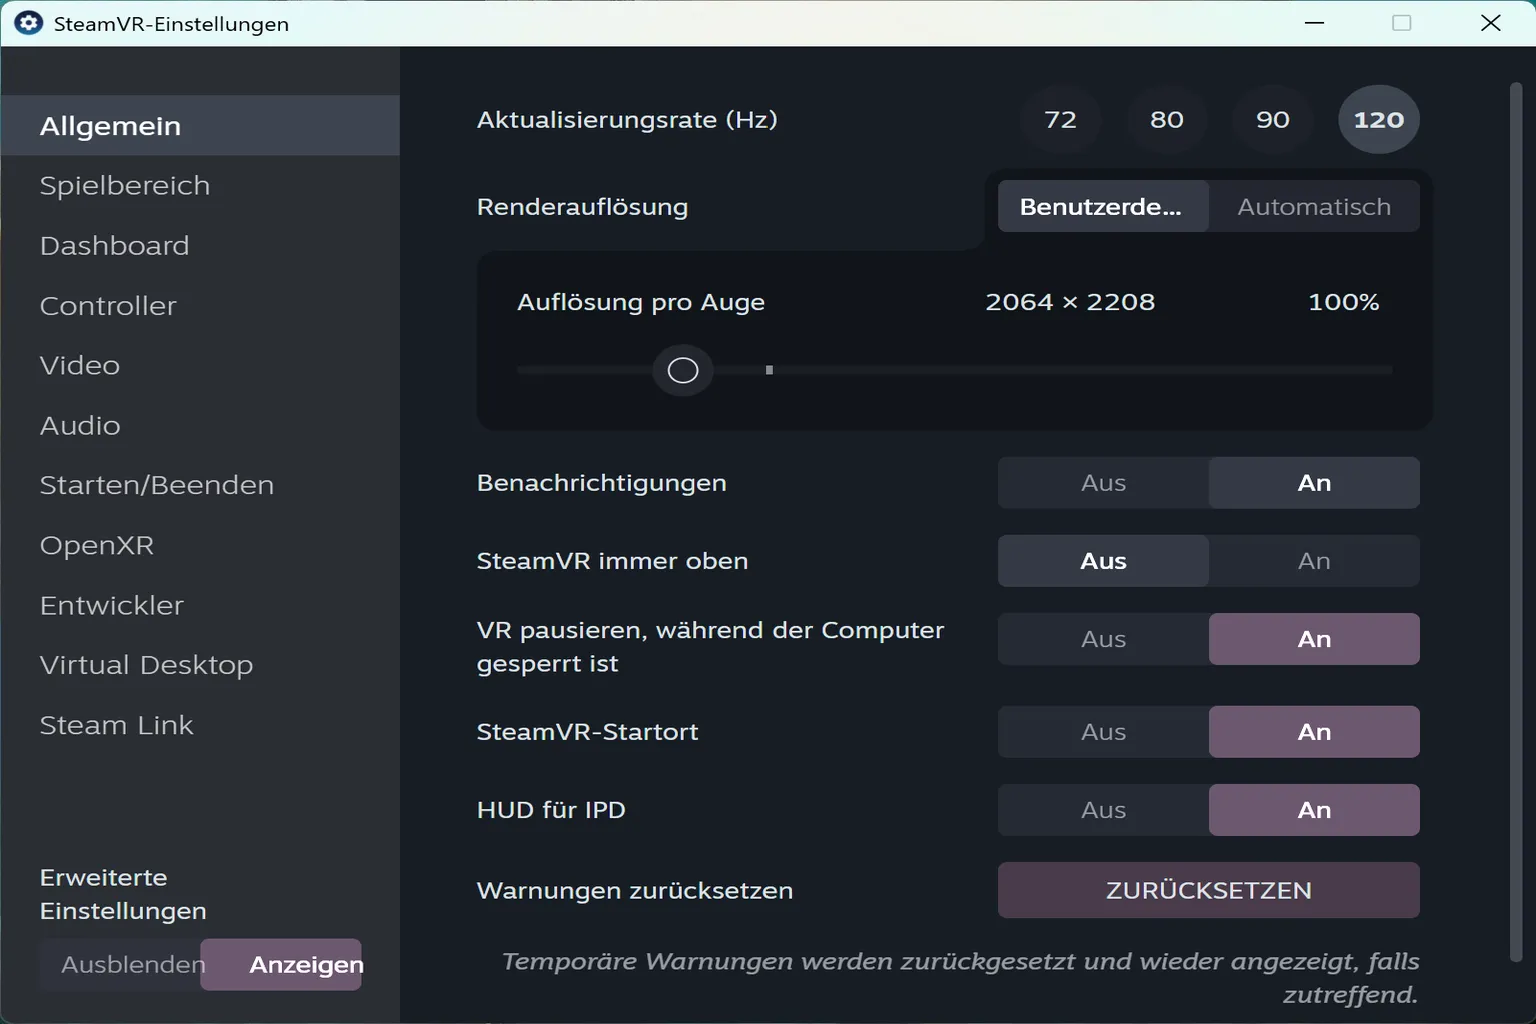
Task: Open the Steam Link section
Action: (x=200, y=725)
